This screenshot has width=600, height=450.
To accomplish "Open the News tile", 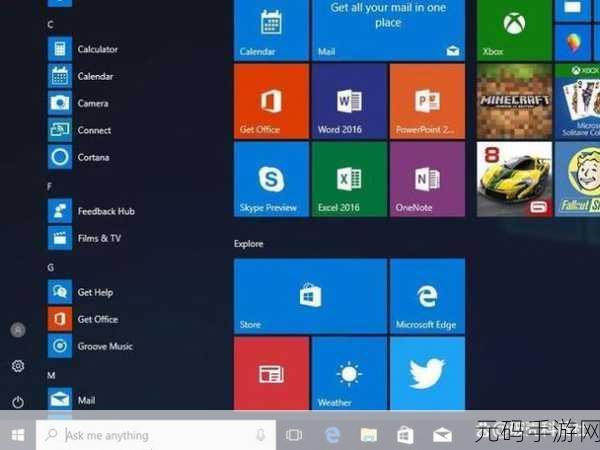I will click(271, 373).
